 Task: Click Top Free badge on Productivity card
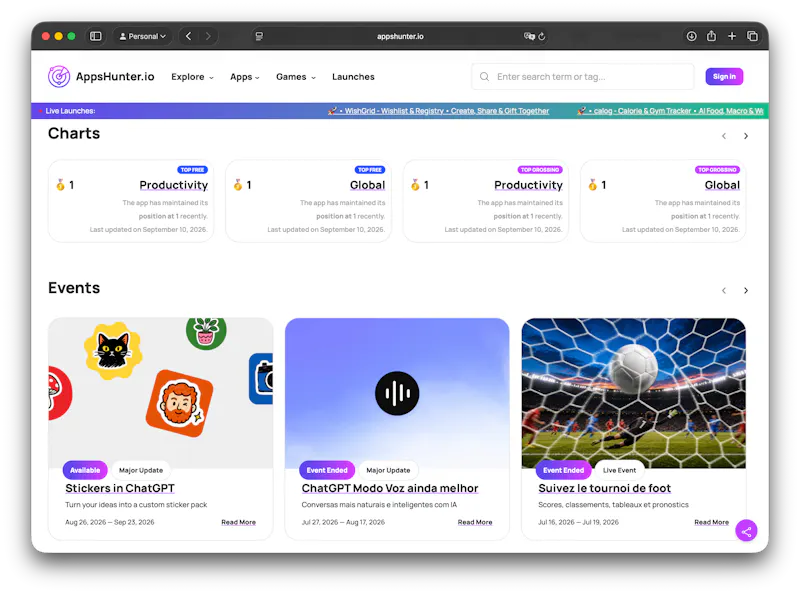[192, 169]
